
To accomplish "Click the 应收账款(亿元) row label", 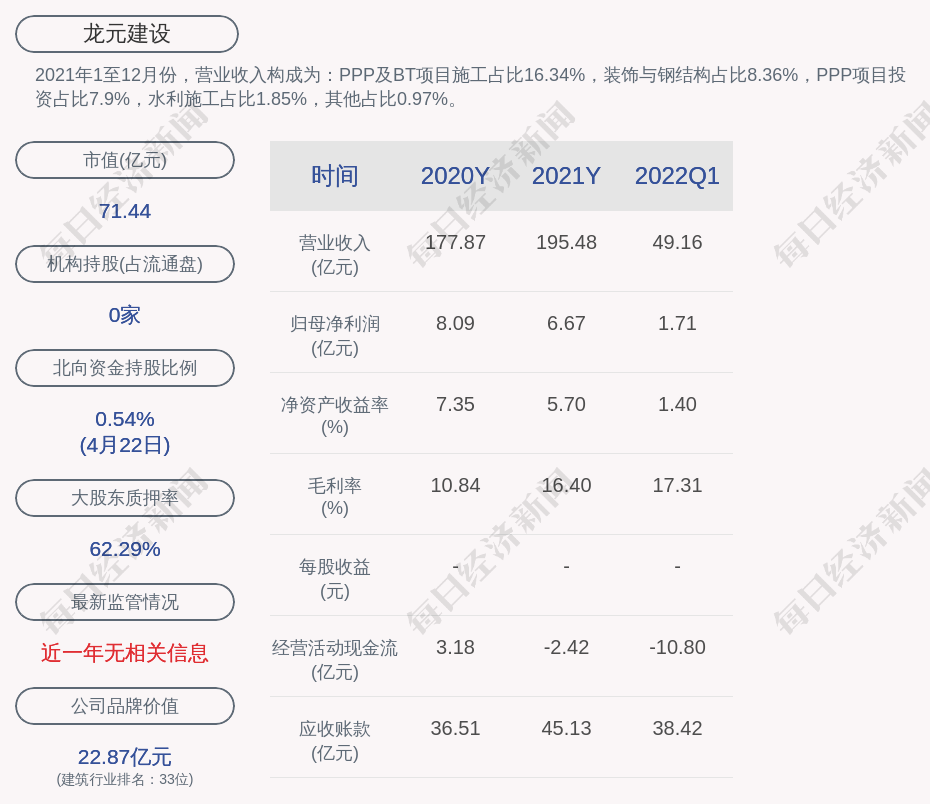I will (x=335, y=741).
